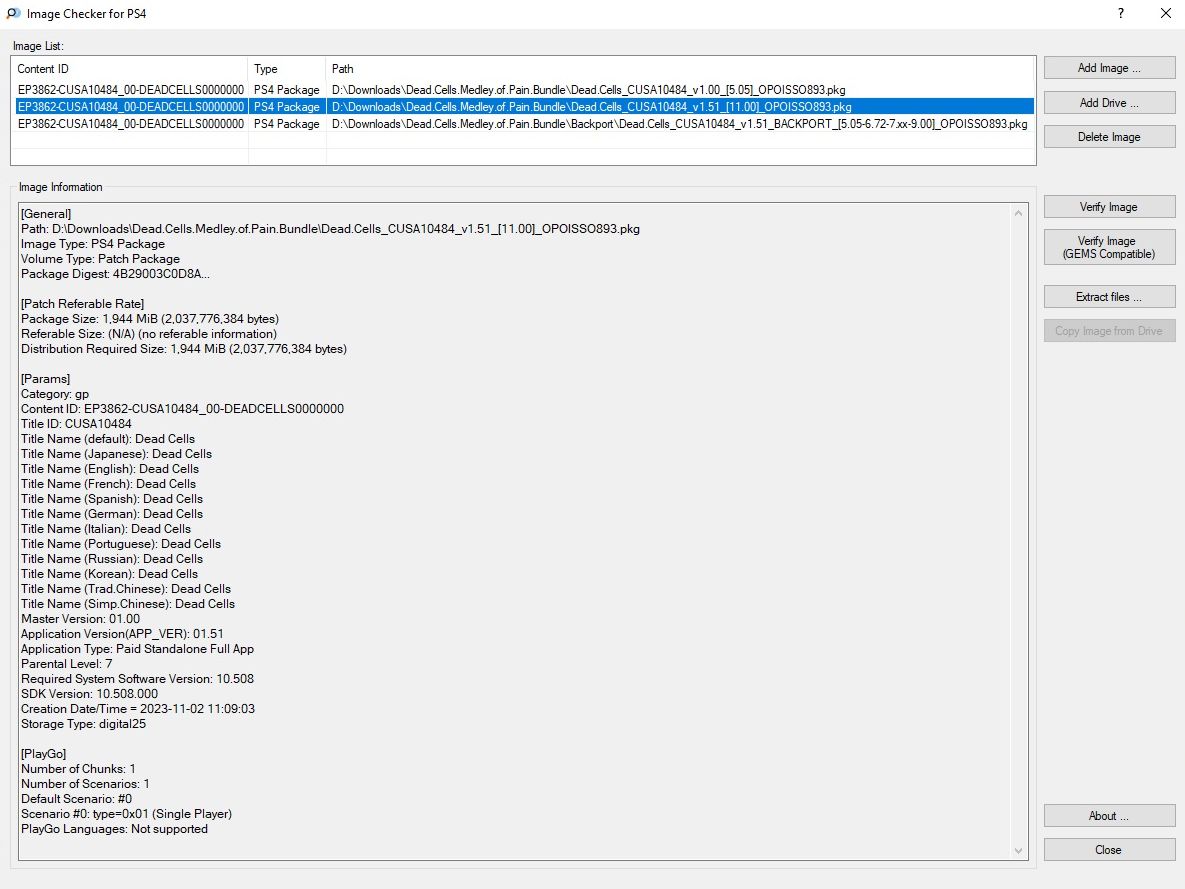Click the Package Size line
The image size is (1185, 889).
pos(150,319)
